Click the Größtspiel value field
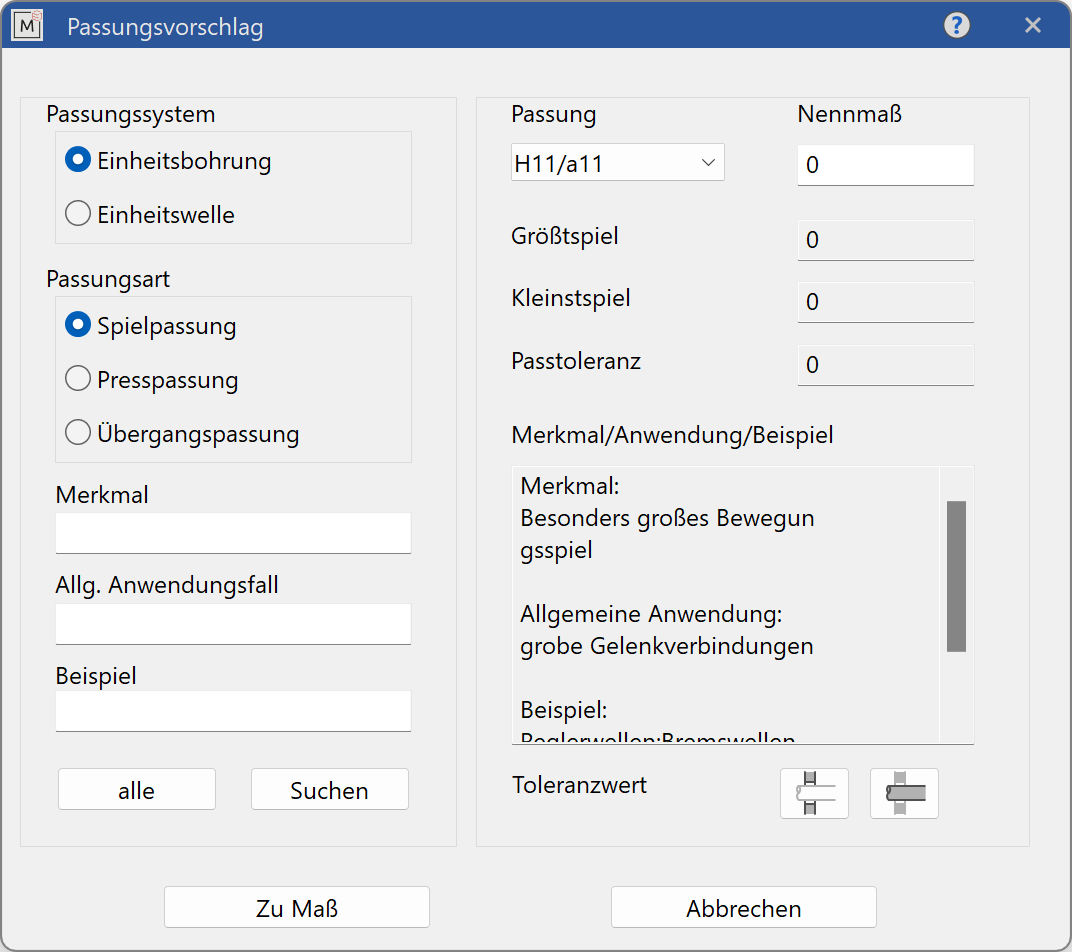The width and height of the screenshot is (1072, 952). (885, 240)
